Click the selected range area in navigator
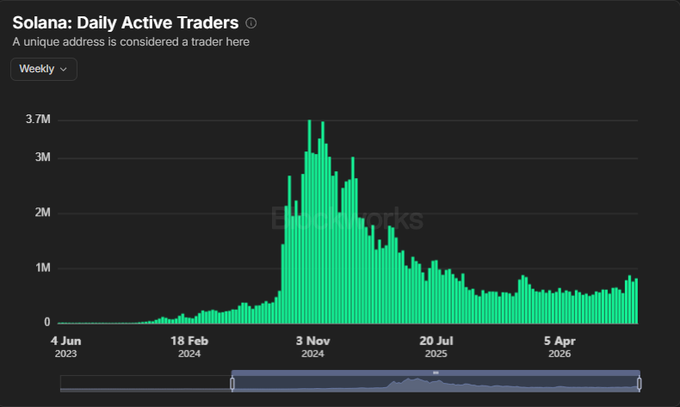 [436, 384]
